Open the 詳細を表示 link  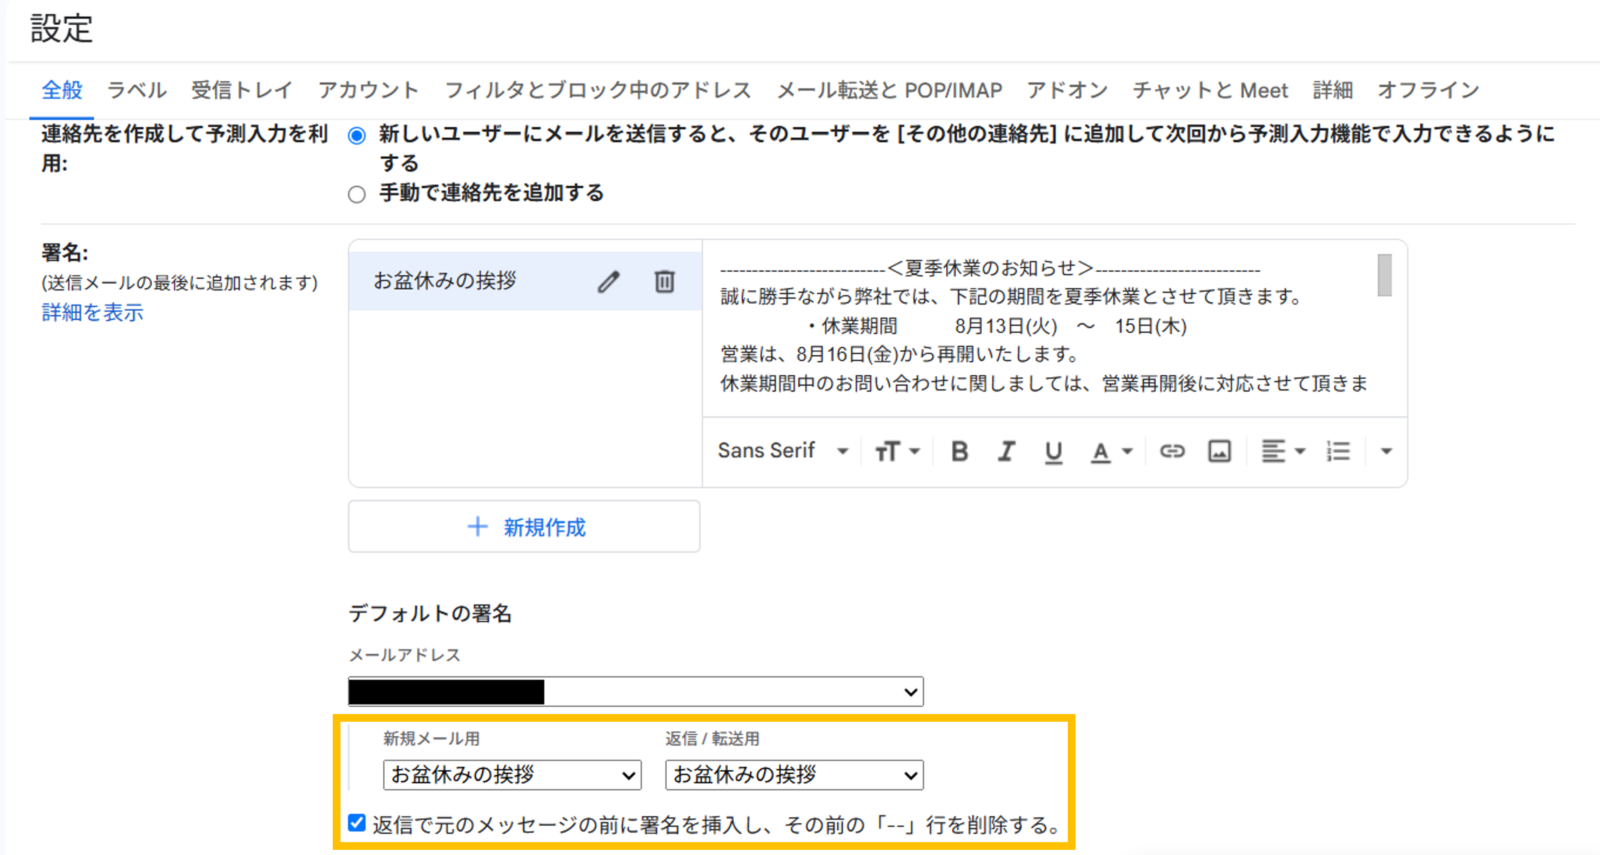click(92, 312)
